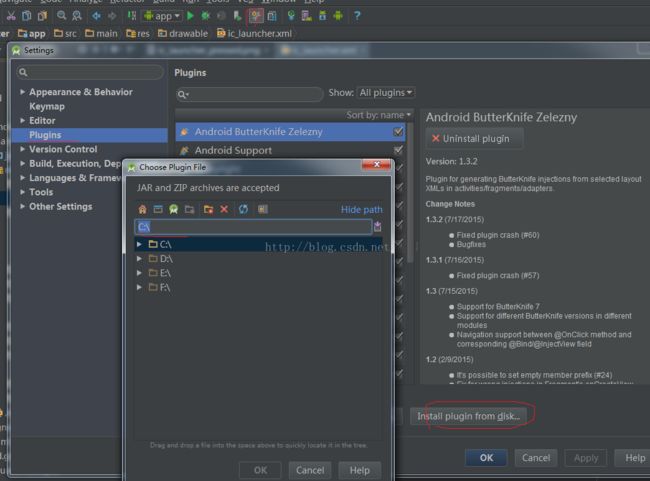Image resolution: width=650 pixels, height=481 pixels.
Task: Click Cancel in the Choose Plugin File dialog
Action: (310, 470)
